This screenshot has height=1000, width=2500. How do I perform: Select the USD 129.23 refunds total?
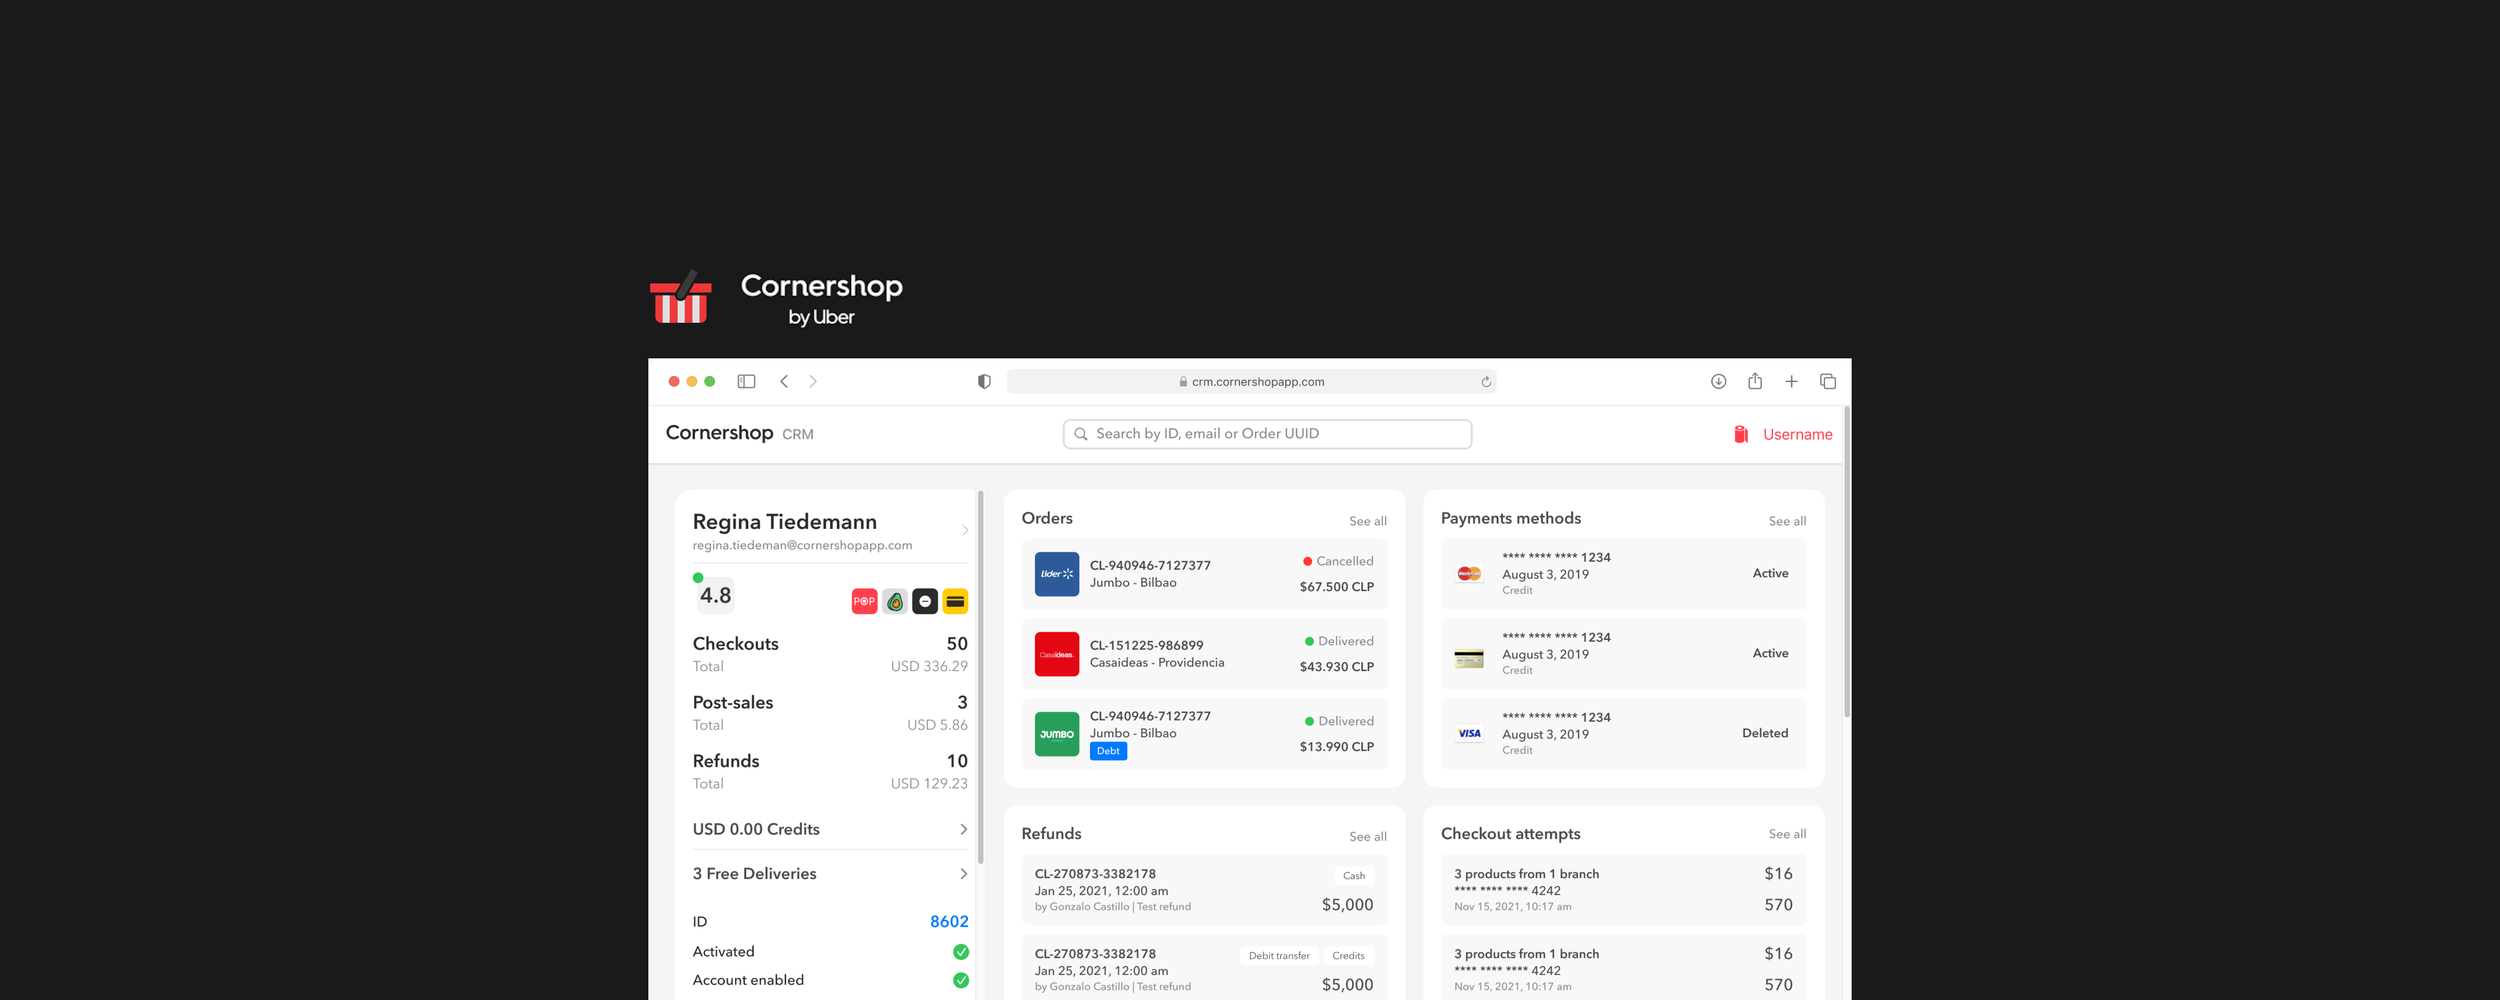point(929,784)
